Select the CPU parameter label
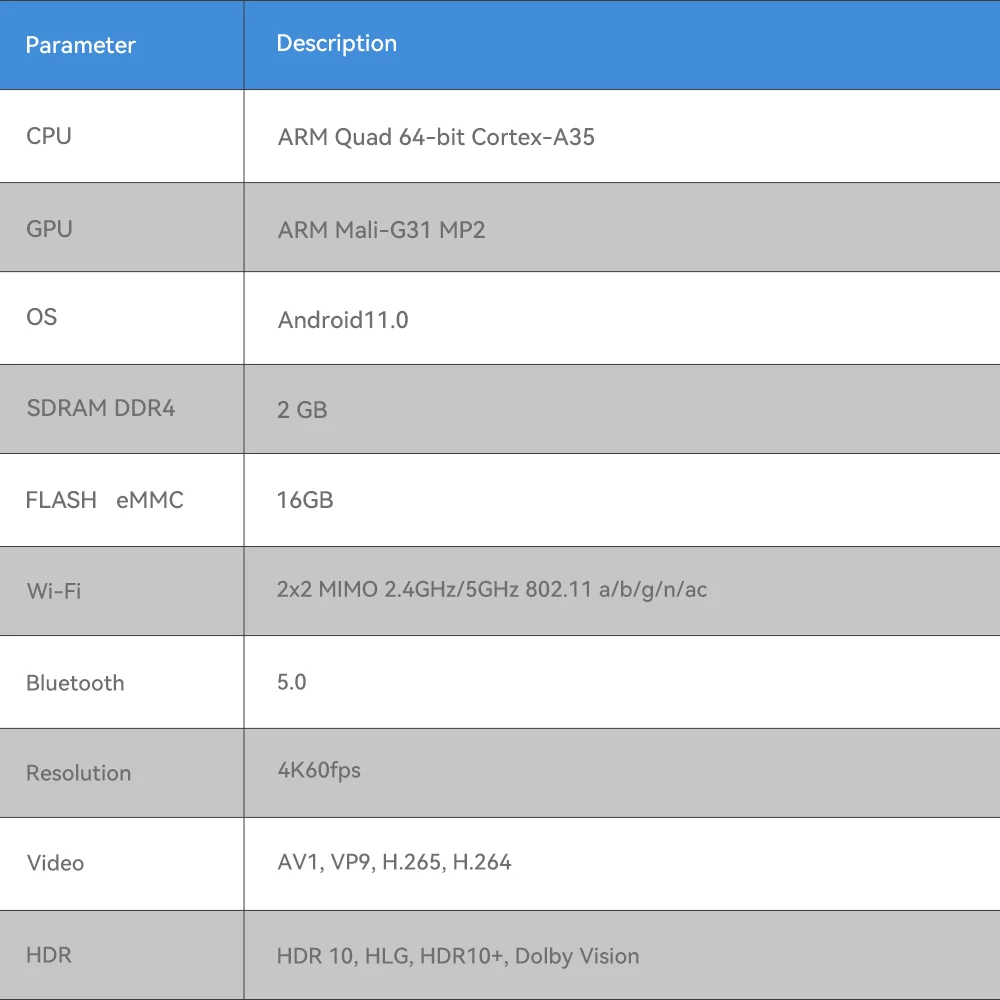Screen dimensions: 1000x1000 tap(49, 136)
